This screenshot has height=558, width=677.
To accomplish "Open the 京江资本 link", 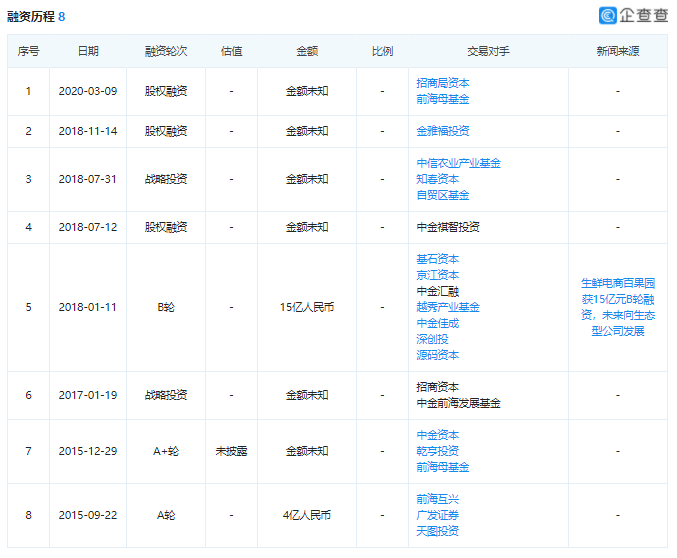I will pos(438,275).
